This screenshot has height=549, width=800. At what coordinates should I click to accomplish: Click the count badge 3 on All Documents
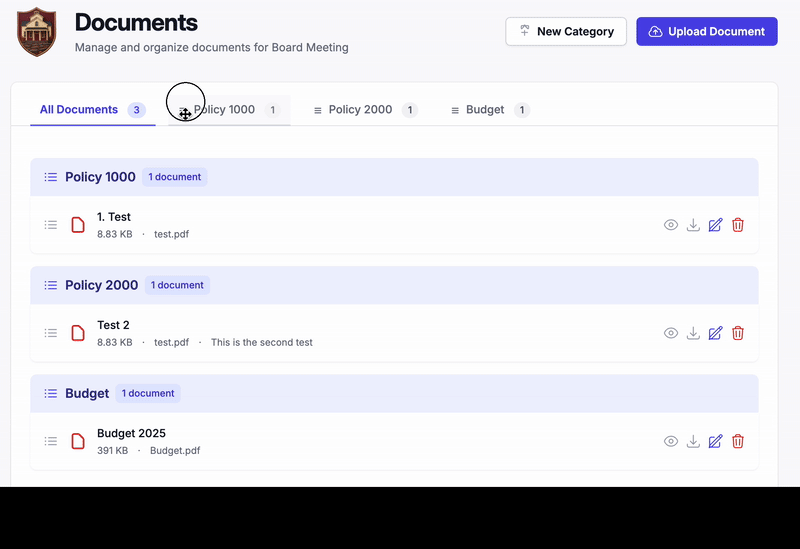136,110
